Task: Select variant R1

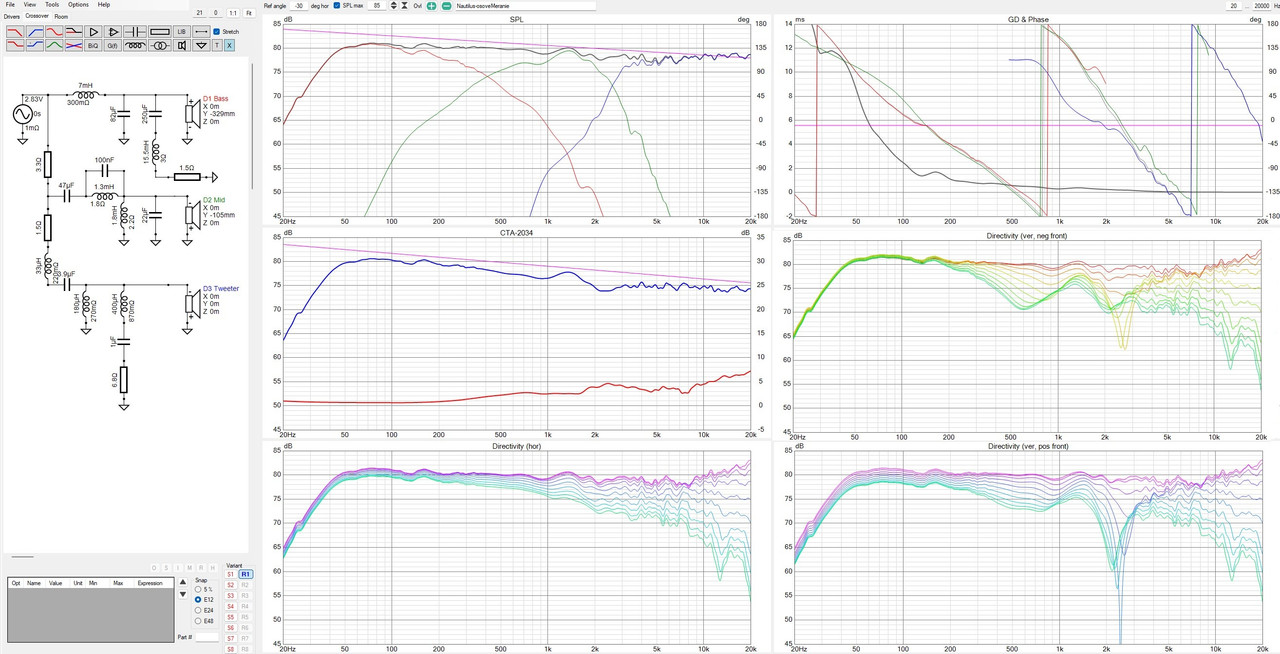Action: (245, 574)
